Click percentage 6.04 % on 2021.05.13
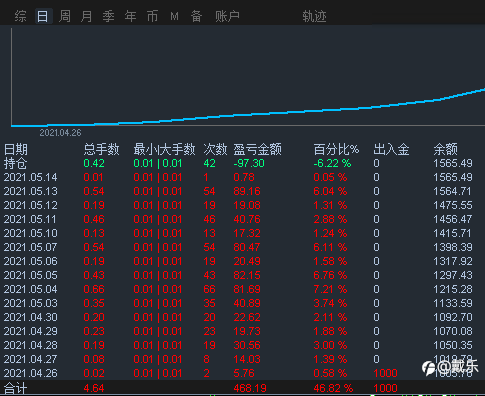The width and height of the screenshot is (485, 396). point(330,191)
